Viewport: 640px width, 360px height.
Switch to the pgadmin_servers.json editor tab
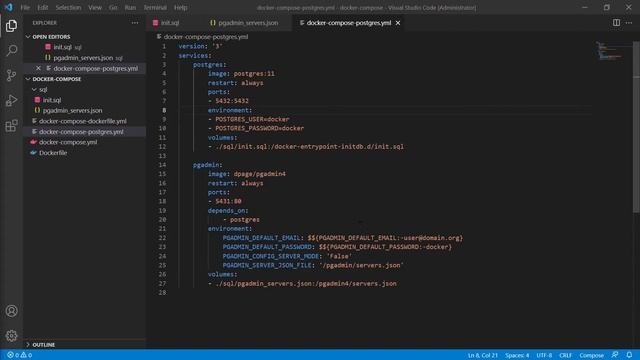[248, 23]
